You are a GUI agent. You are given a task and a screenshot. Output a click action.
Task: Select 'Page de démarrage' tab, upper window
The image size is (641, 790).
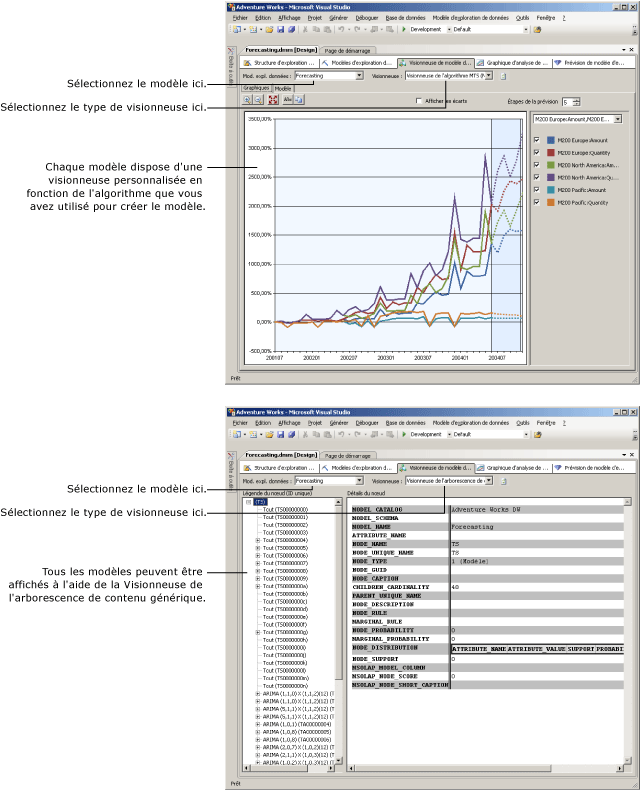(x=347, y=51)
